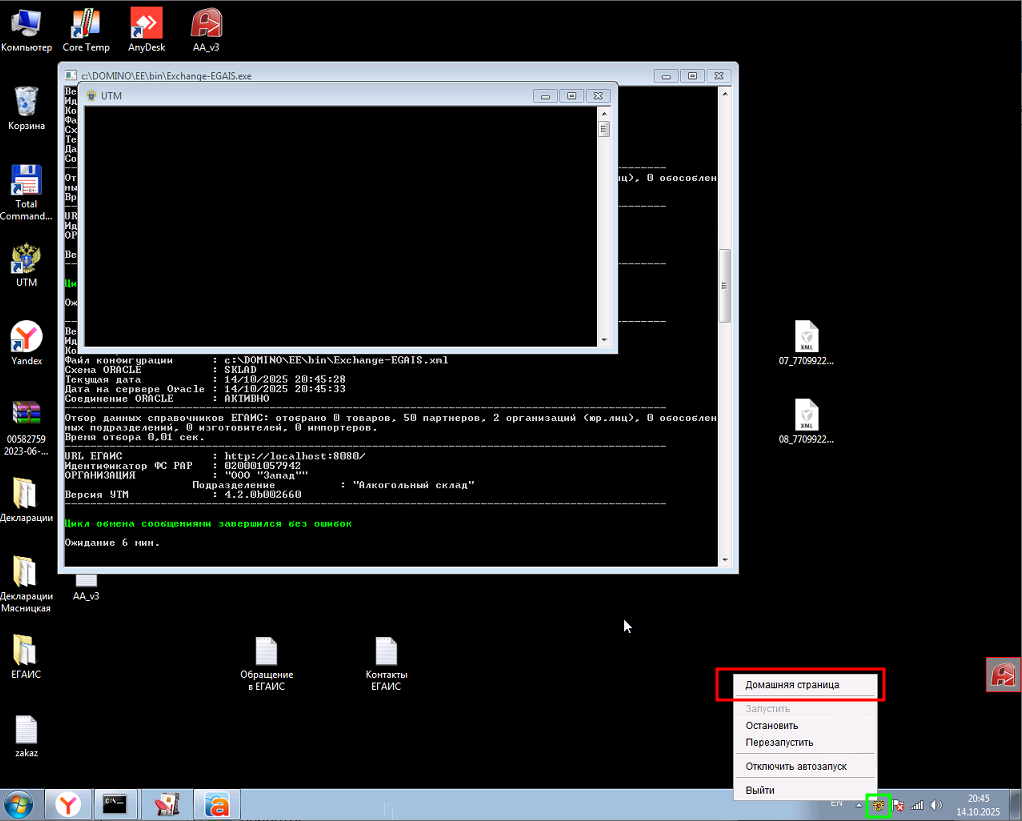Image resolution: width=1022 pixels, height=821 pixels.
Task: Select 'Остановить' from the tray menu
Action: tap(771, 726)
